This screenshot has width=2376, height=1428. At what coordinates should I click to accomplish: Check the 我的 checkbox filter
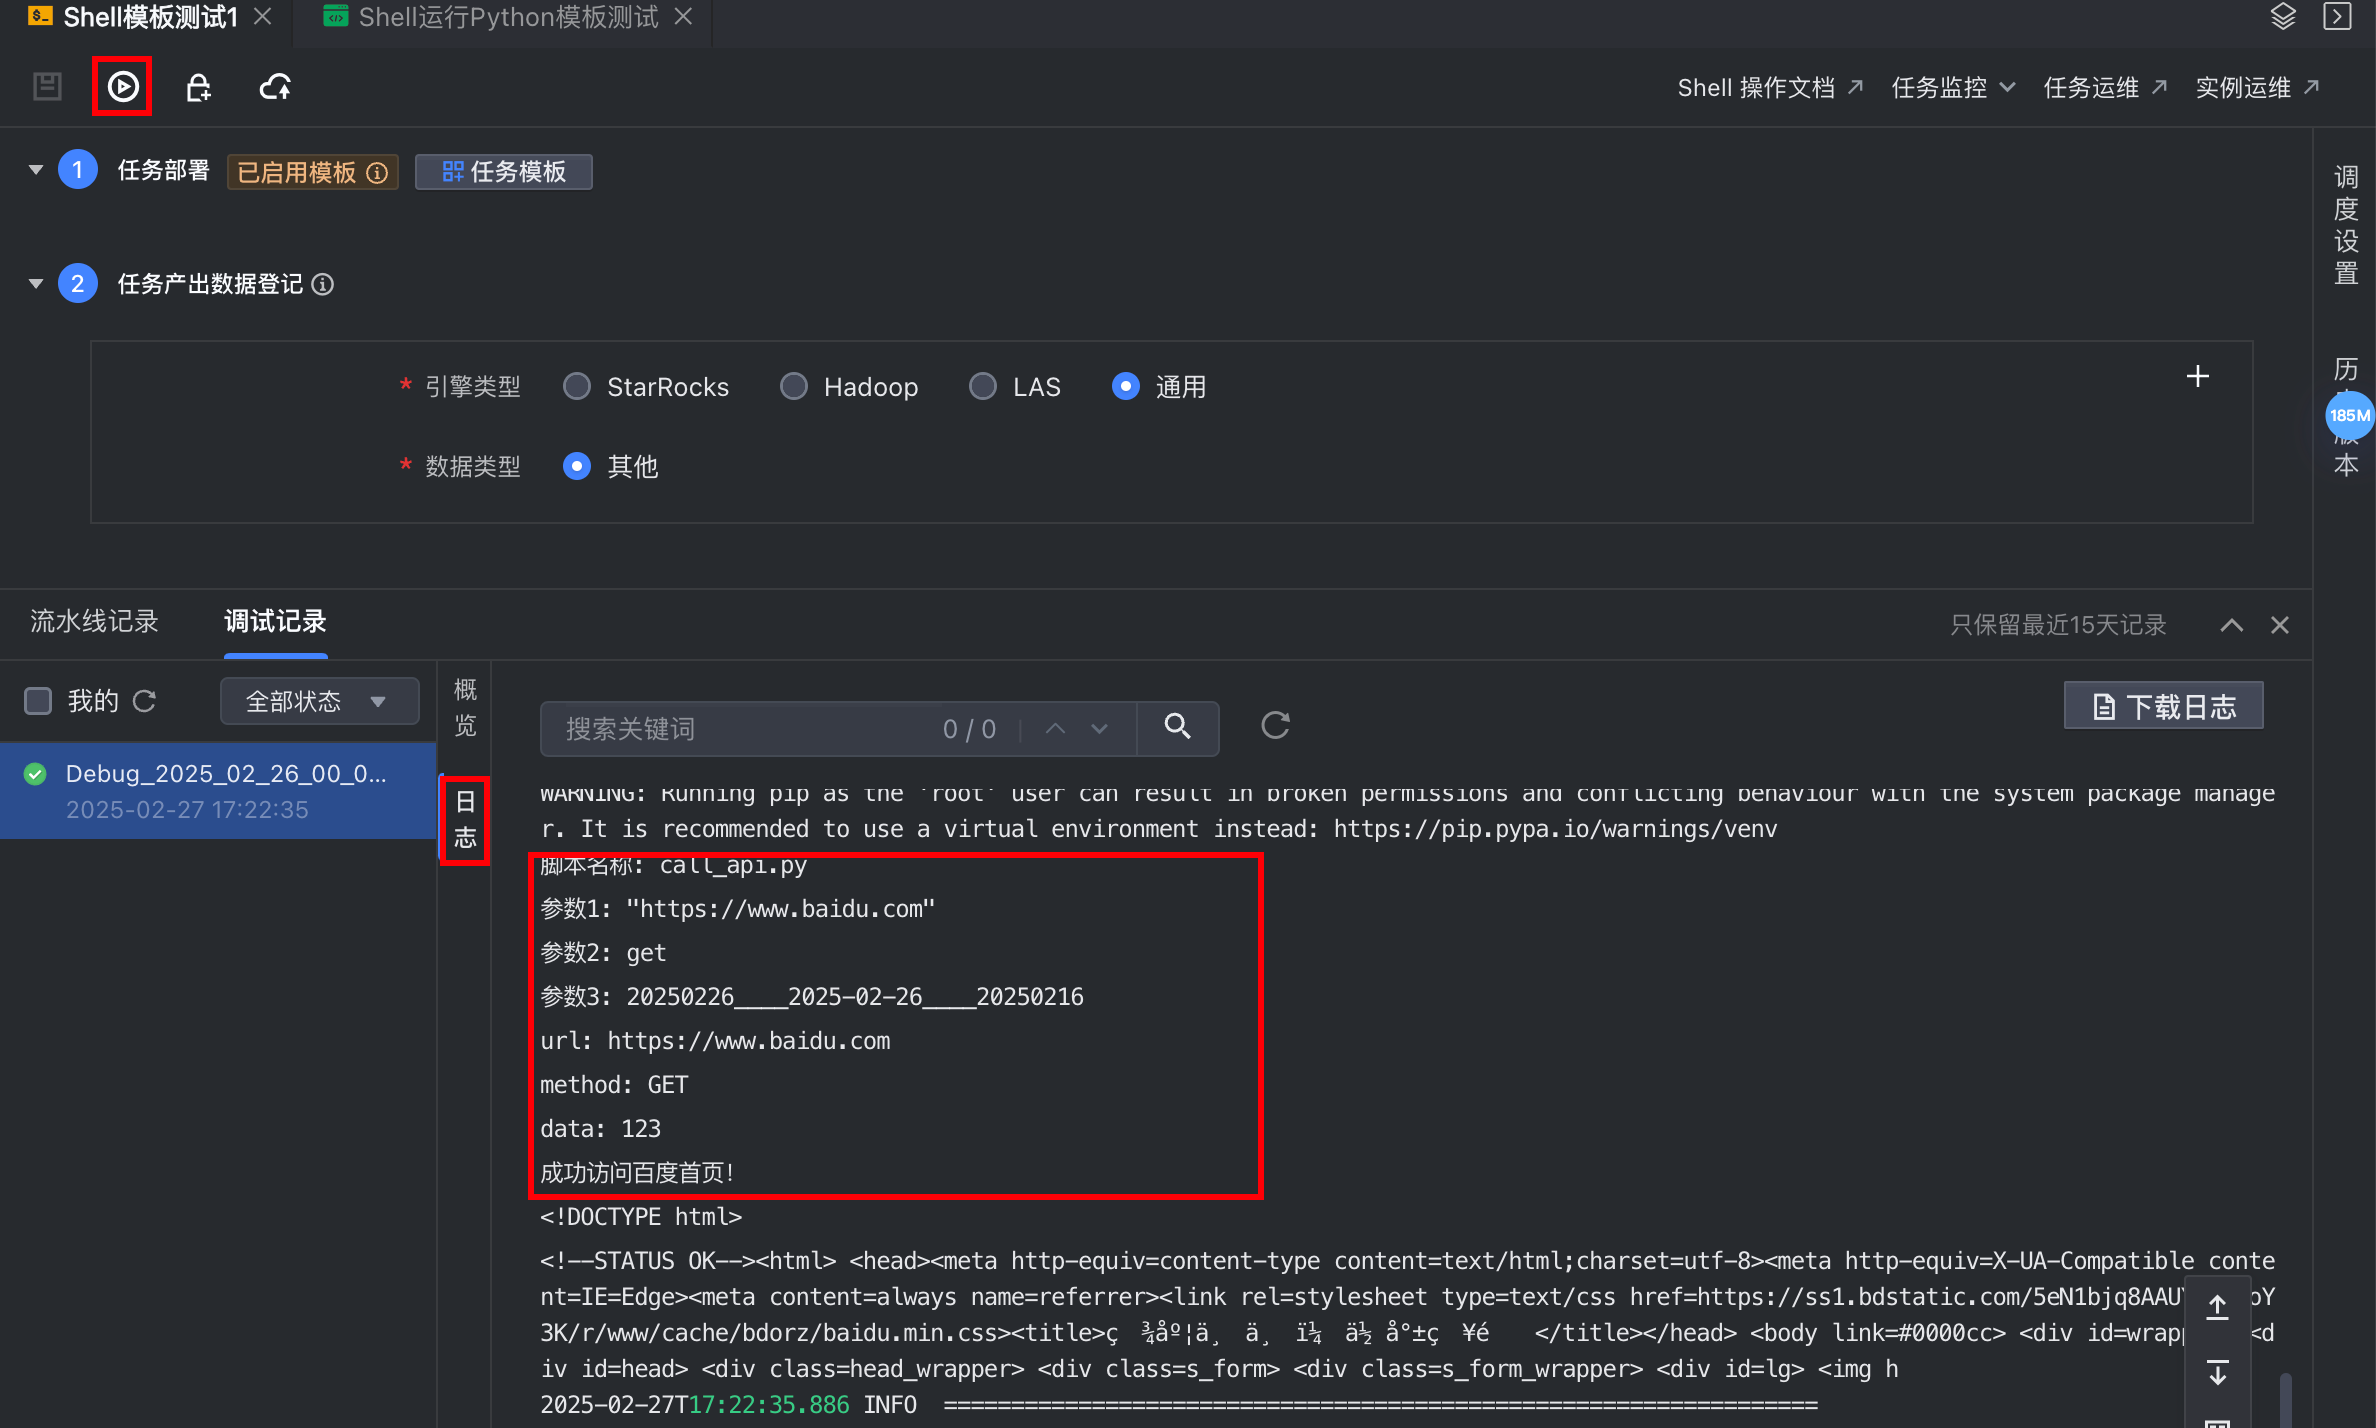pos(38,701)
